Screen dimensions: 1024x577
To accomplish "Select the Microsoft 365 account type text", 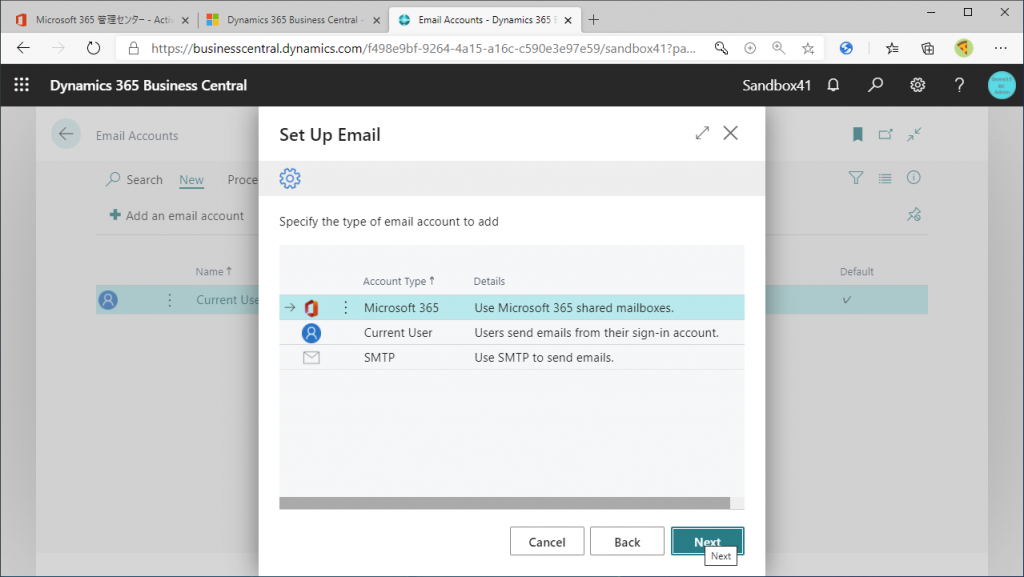I will click(x=401, y=307).
